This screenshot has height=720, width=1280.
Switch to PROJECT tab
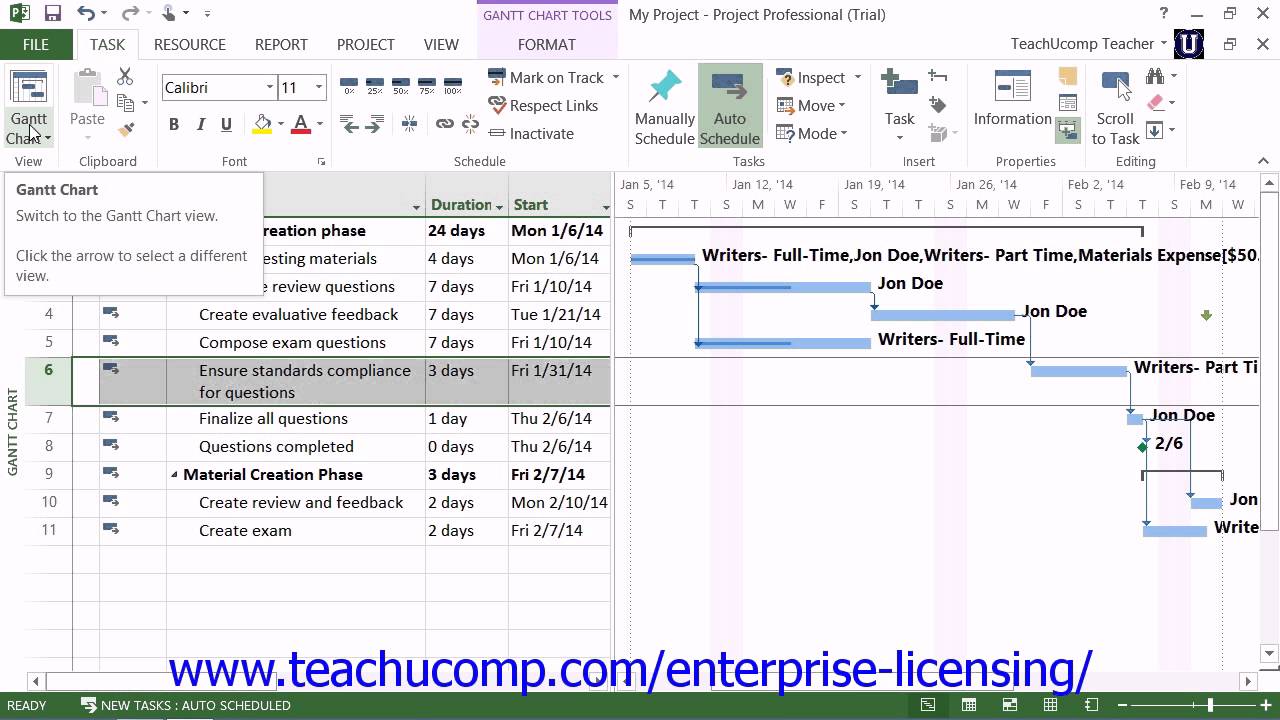tap(365, 44)
